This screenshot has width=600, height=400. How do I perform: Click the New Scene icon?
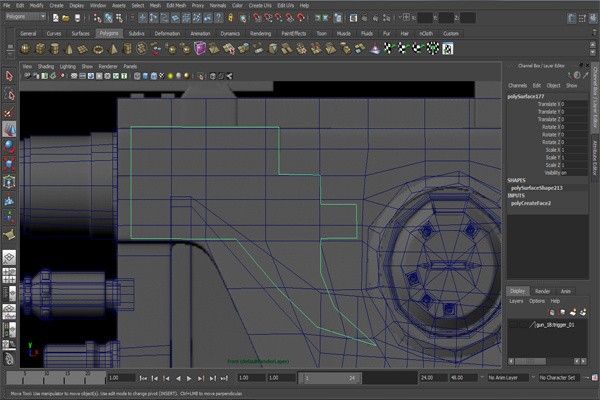[56, 18]
